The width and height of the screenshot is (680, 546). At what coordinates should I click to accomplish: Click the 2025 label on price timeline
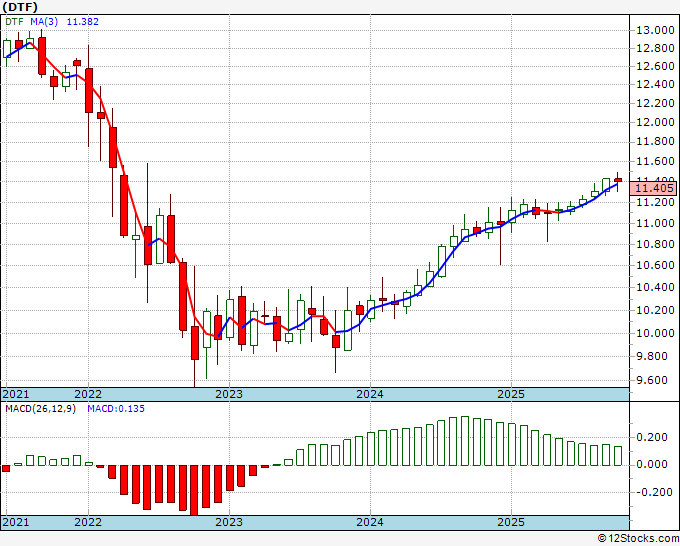click(x=511, y=394)
